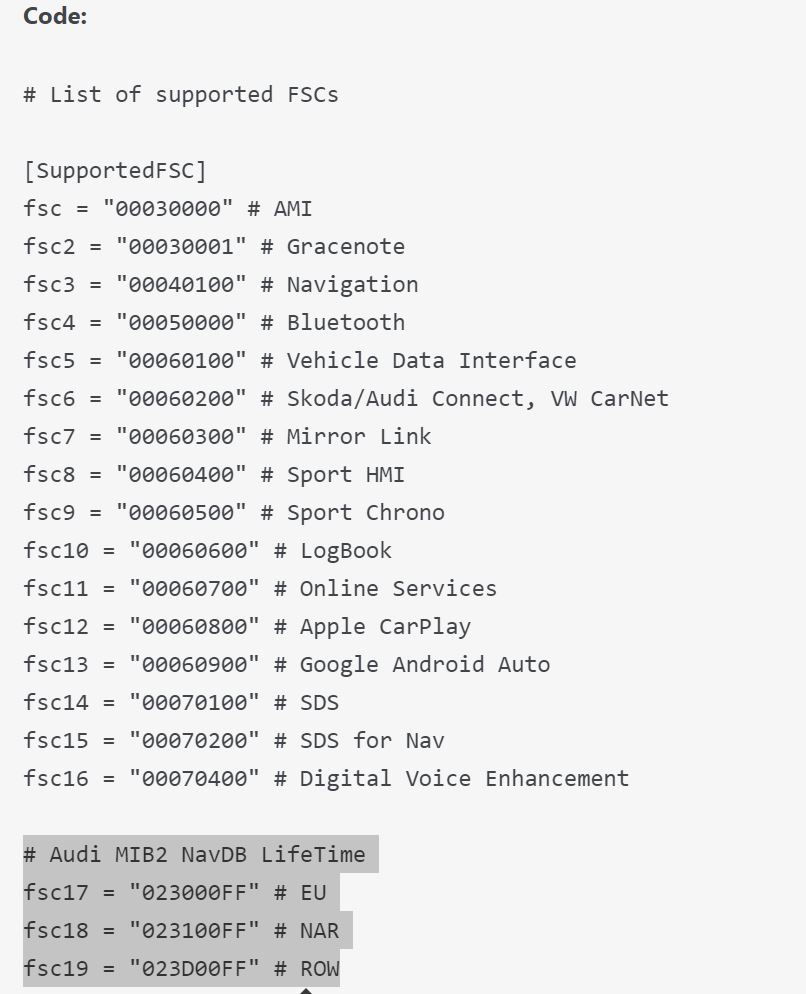
Task: Click the fsc10 LogBook line
Action: (x=208, y=551)
